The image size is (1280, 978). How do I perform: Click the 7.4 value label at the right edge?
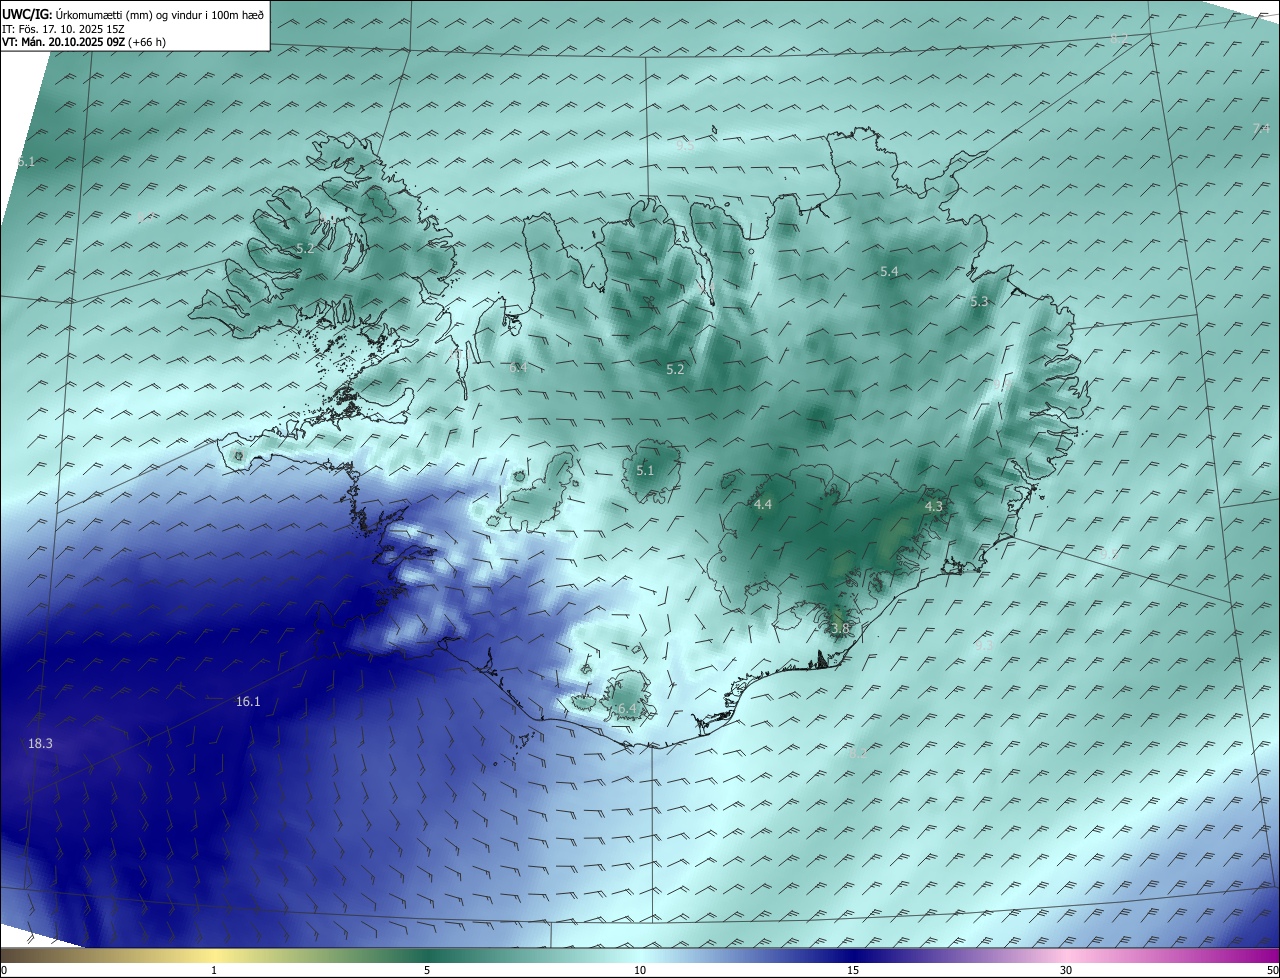[x=1261, y=128]
